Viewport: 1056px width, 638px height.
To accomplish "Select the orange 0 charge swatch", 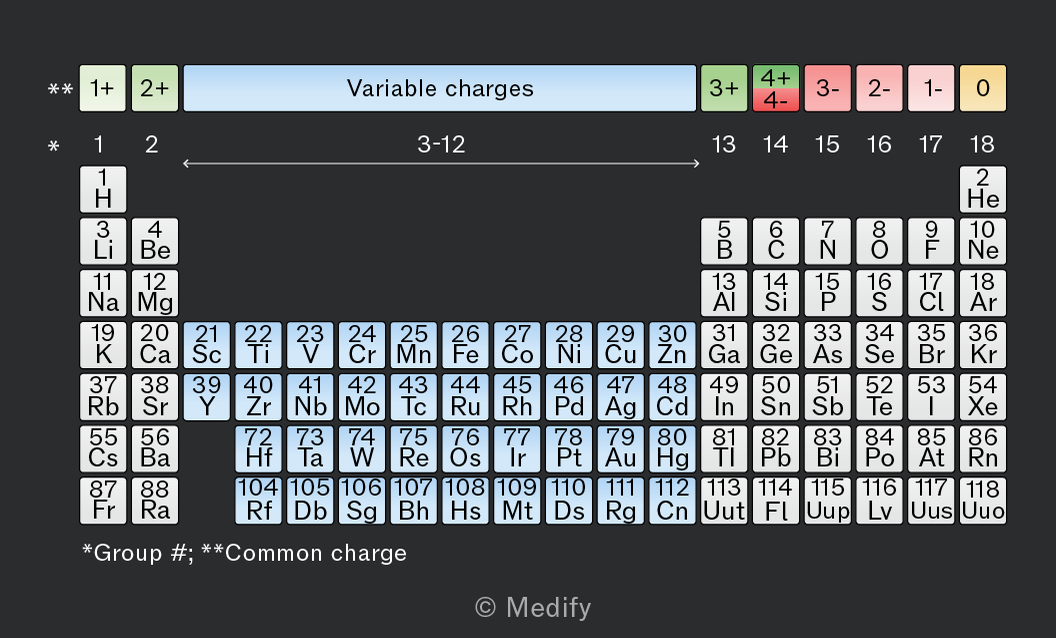I will 983,88.
